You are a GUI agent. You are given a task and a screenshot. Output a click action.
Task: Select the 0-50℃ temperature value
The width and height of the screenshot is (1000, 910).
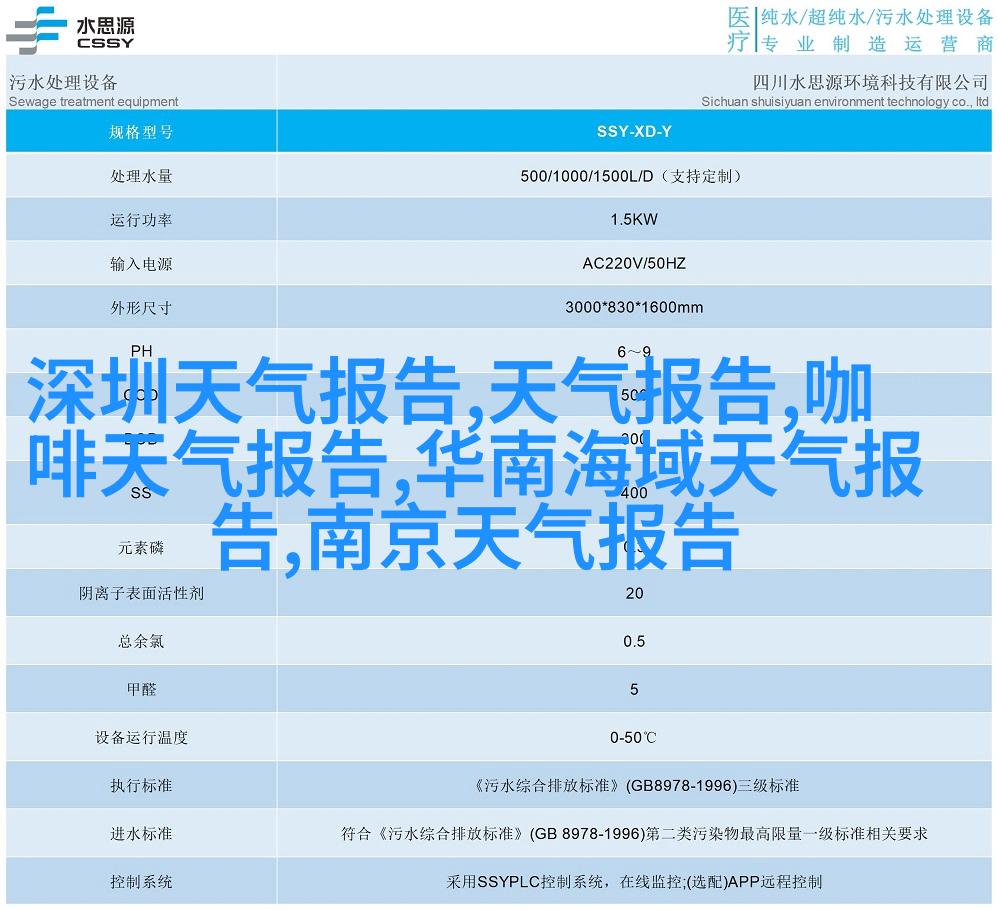click(633, 738)
